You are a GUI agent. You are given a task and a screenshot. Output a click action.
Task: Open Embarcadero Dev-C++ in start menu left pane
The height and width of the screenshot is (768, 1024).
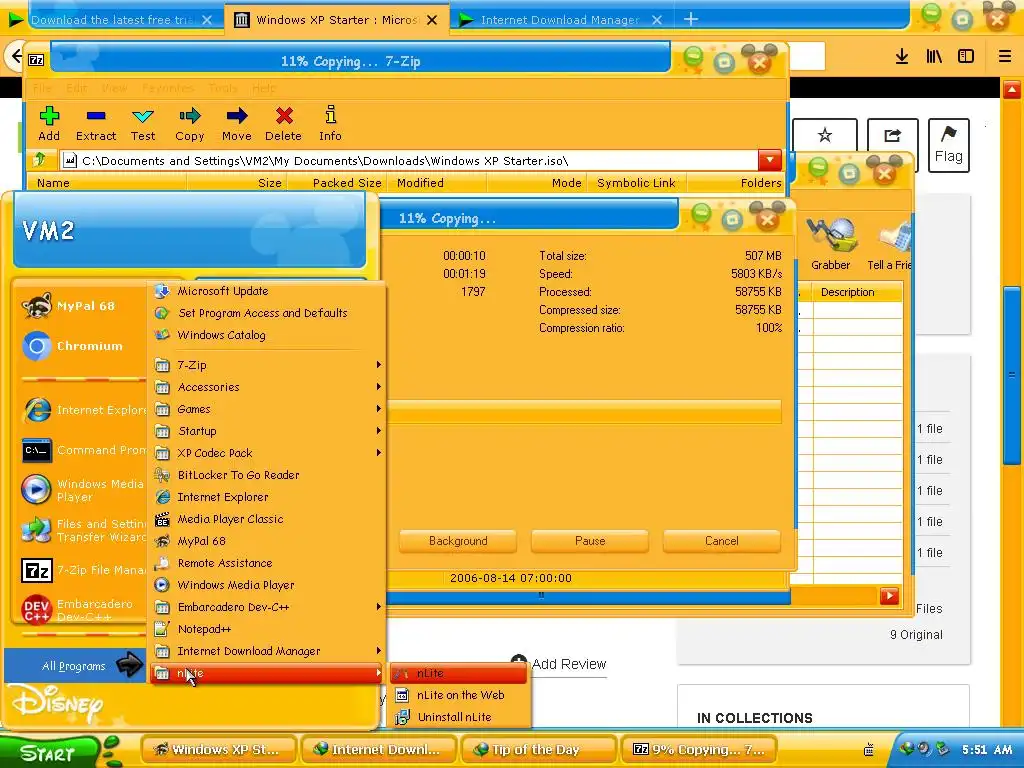pyautogui.click(x=82, y=610)
